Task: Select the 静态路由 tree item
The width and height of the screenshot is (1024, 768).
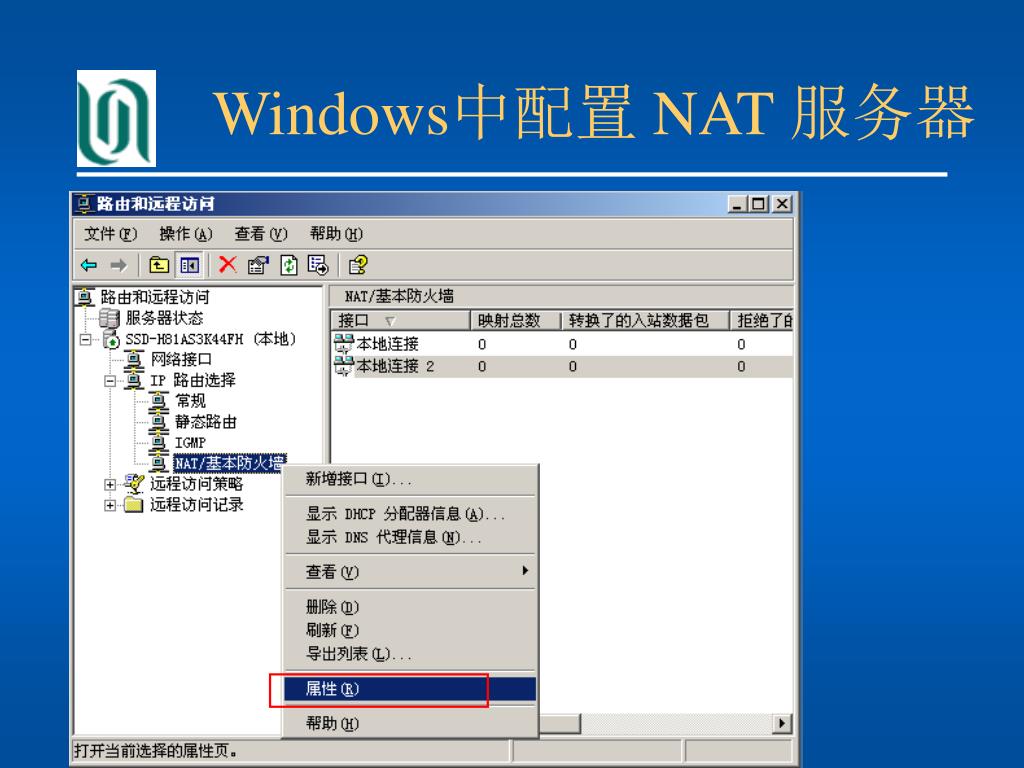Action: pyautogui.click(x=206, y=422)
